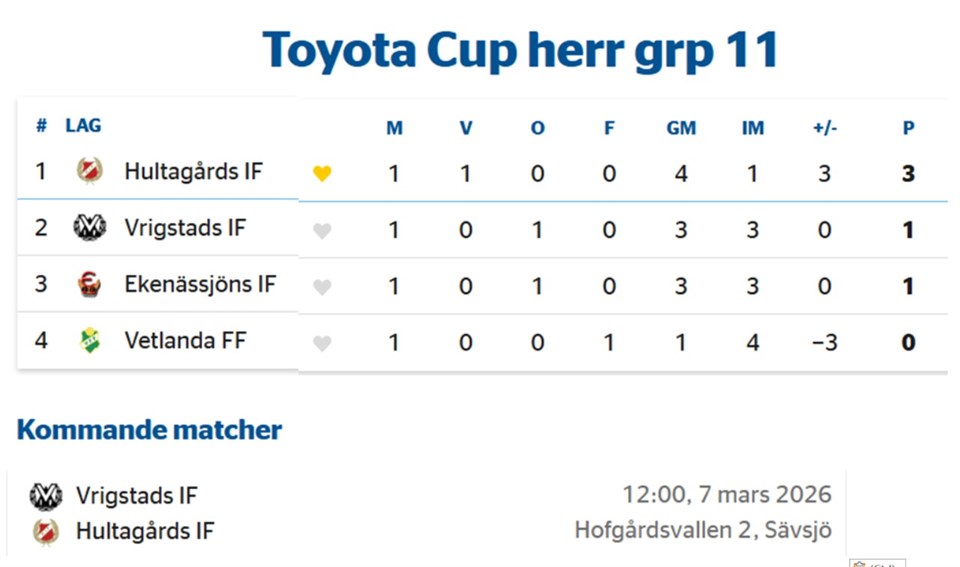The image size is (960, 567).
Task: Open Hultagårds IF team link in standings
Action: click(x=193, y=171)
